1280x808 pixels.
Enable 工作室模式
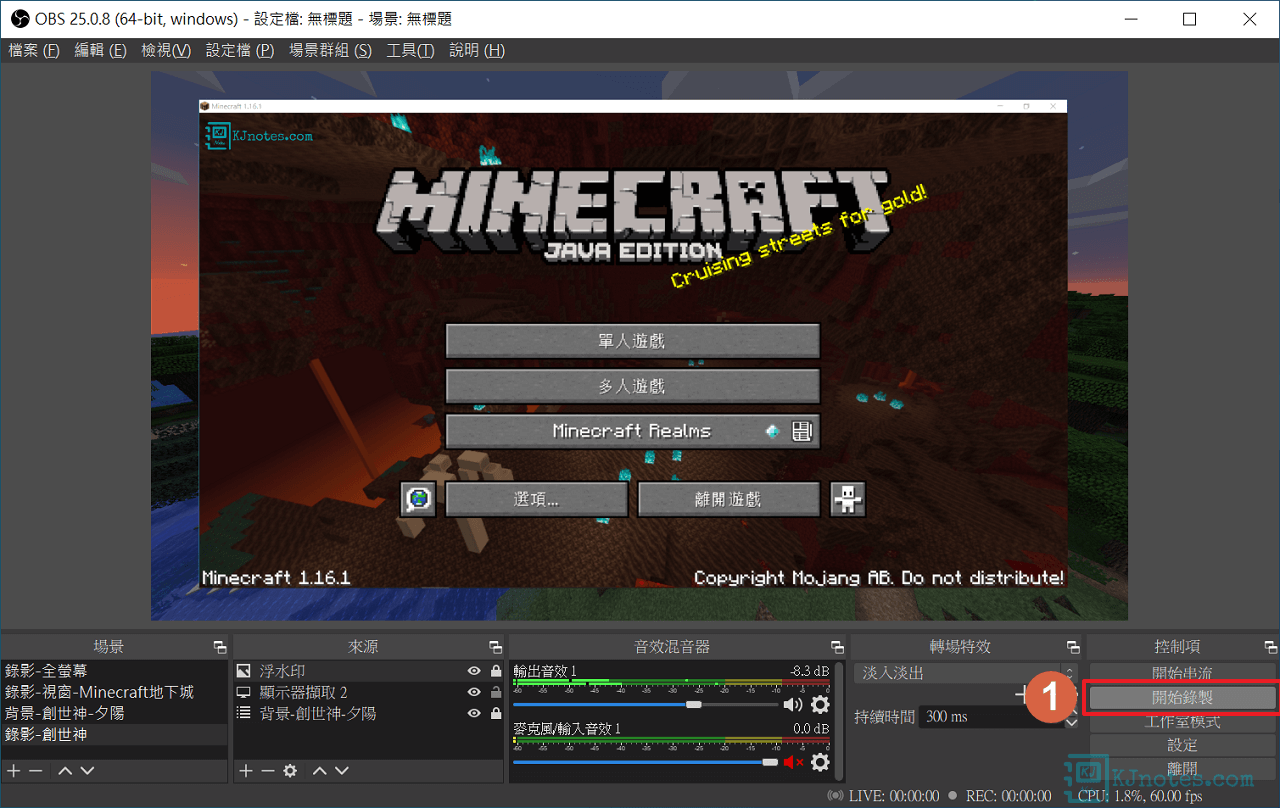(1182, 721)
